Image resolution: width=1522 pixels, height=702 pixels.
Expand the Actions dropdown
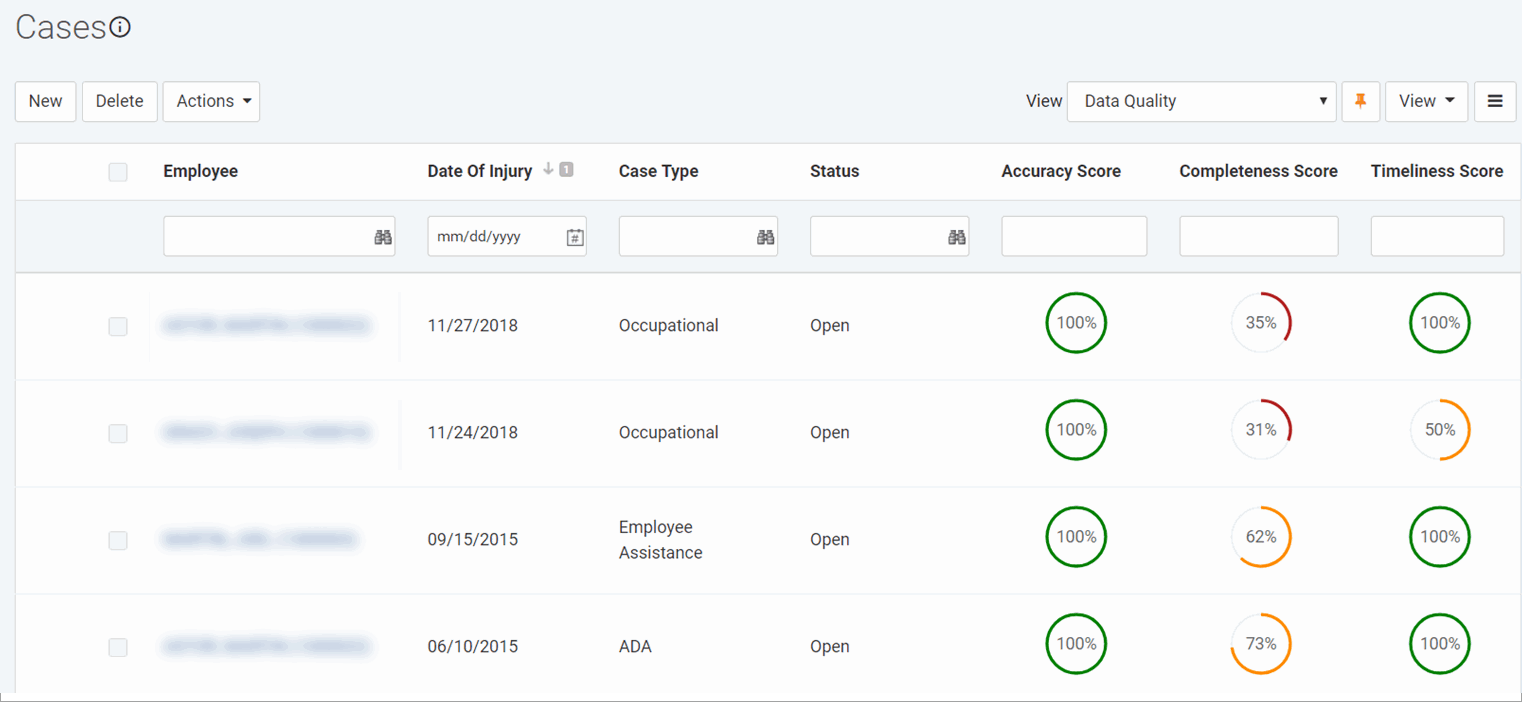(211, 101)
